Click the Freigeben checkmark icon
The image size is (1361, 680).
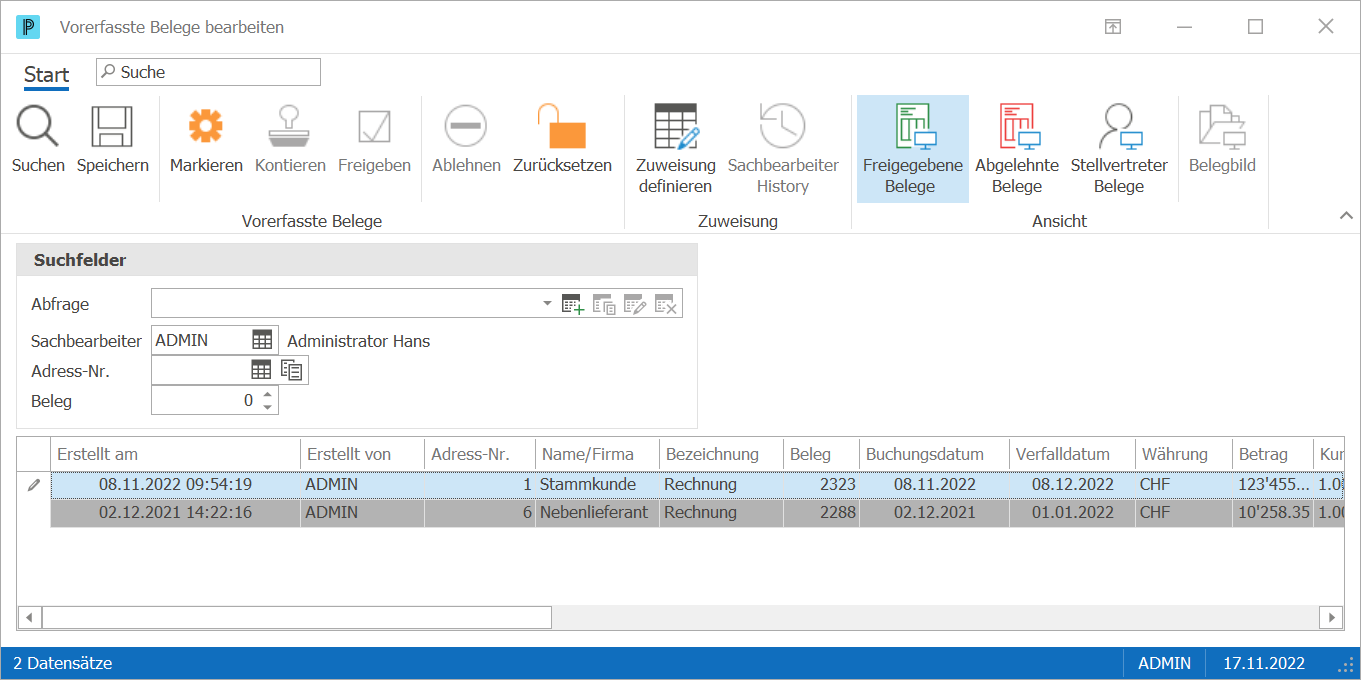(374, 127)
